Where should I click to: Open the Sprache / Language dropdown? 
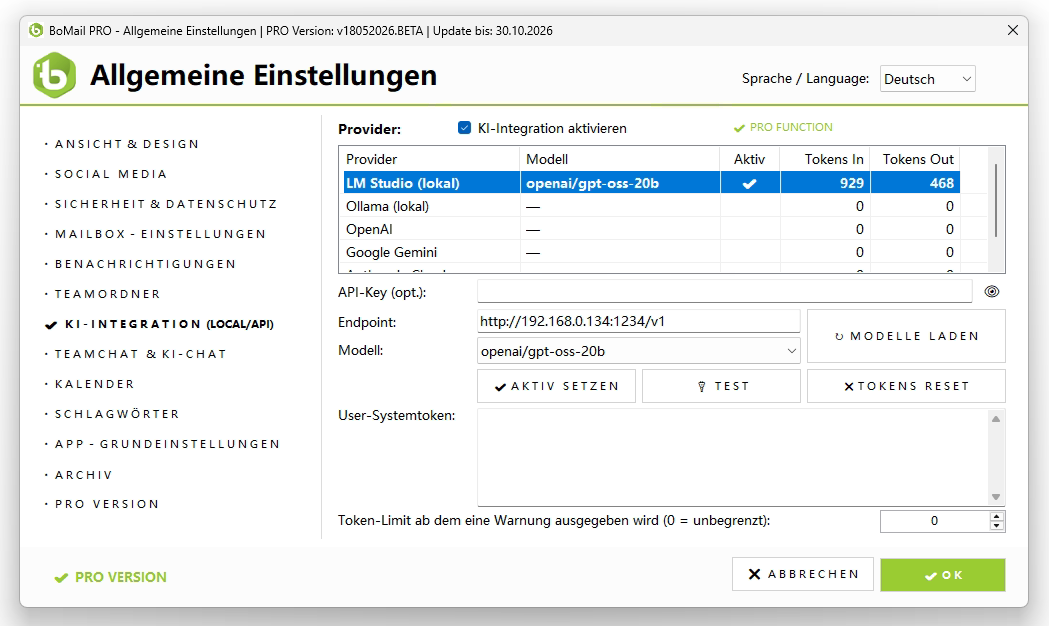click(x=927, y=79)
